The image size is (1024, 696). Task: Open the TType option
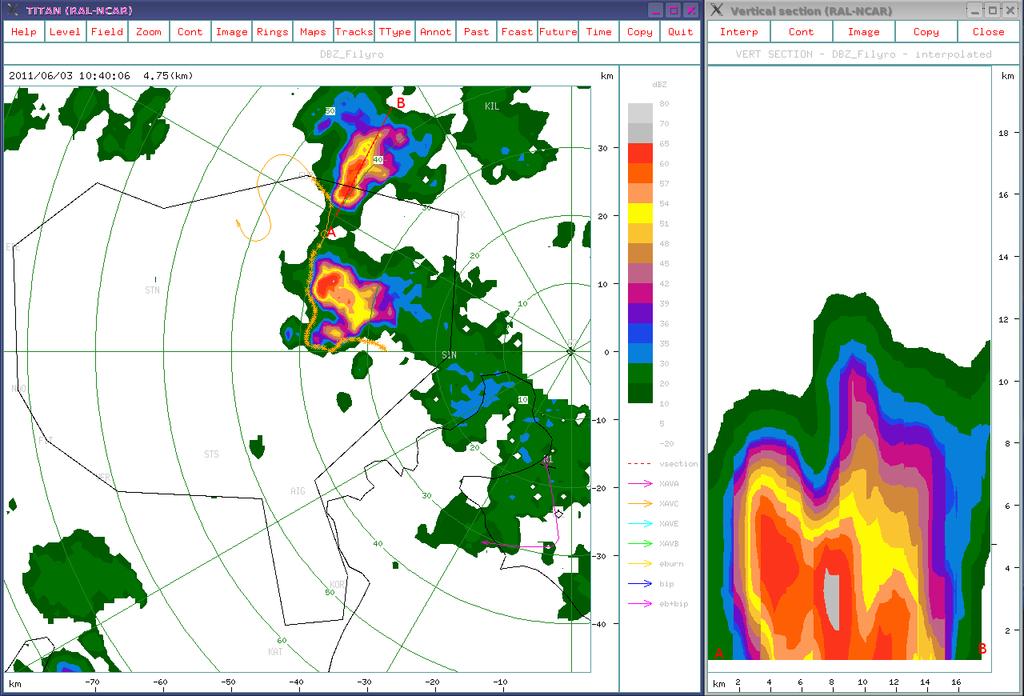click(x=394, y=31)
